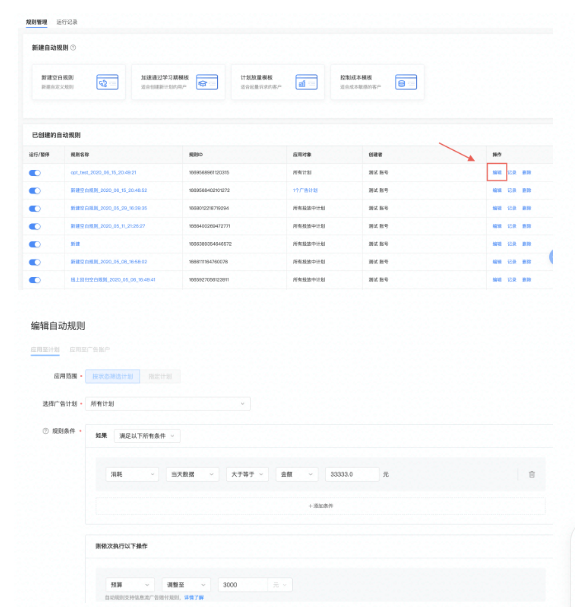Viewport: 584px width, 613px height.
Task: Open the opt_test_2020_06_15_20:49:21 rule name link
Action: pos(103,172)
